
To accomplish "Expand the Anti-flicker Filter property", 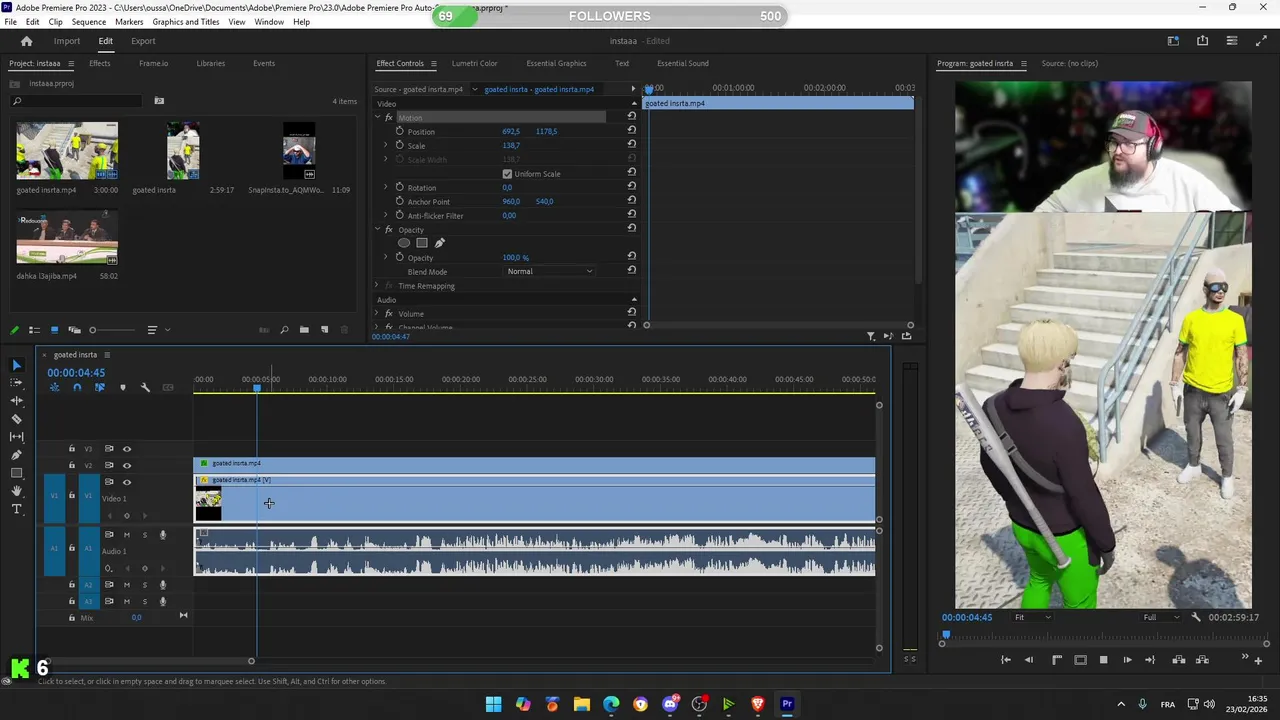I will 386,215.
